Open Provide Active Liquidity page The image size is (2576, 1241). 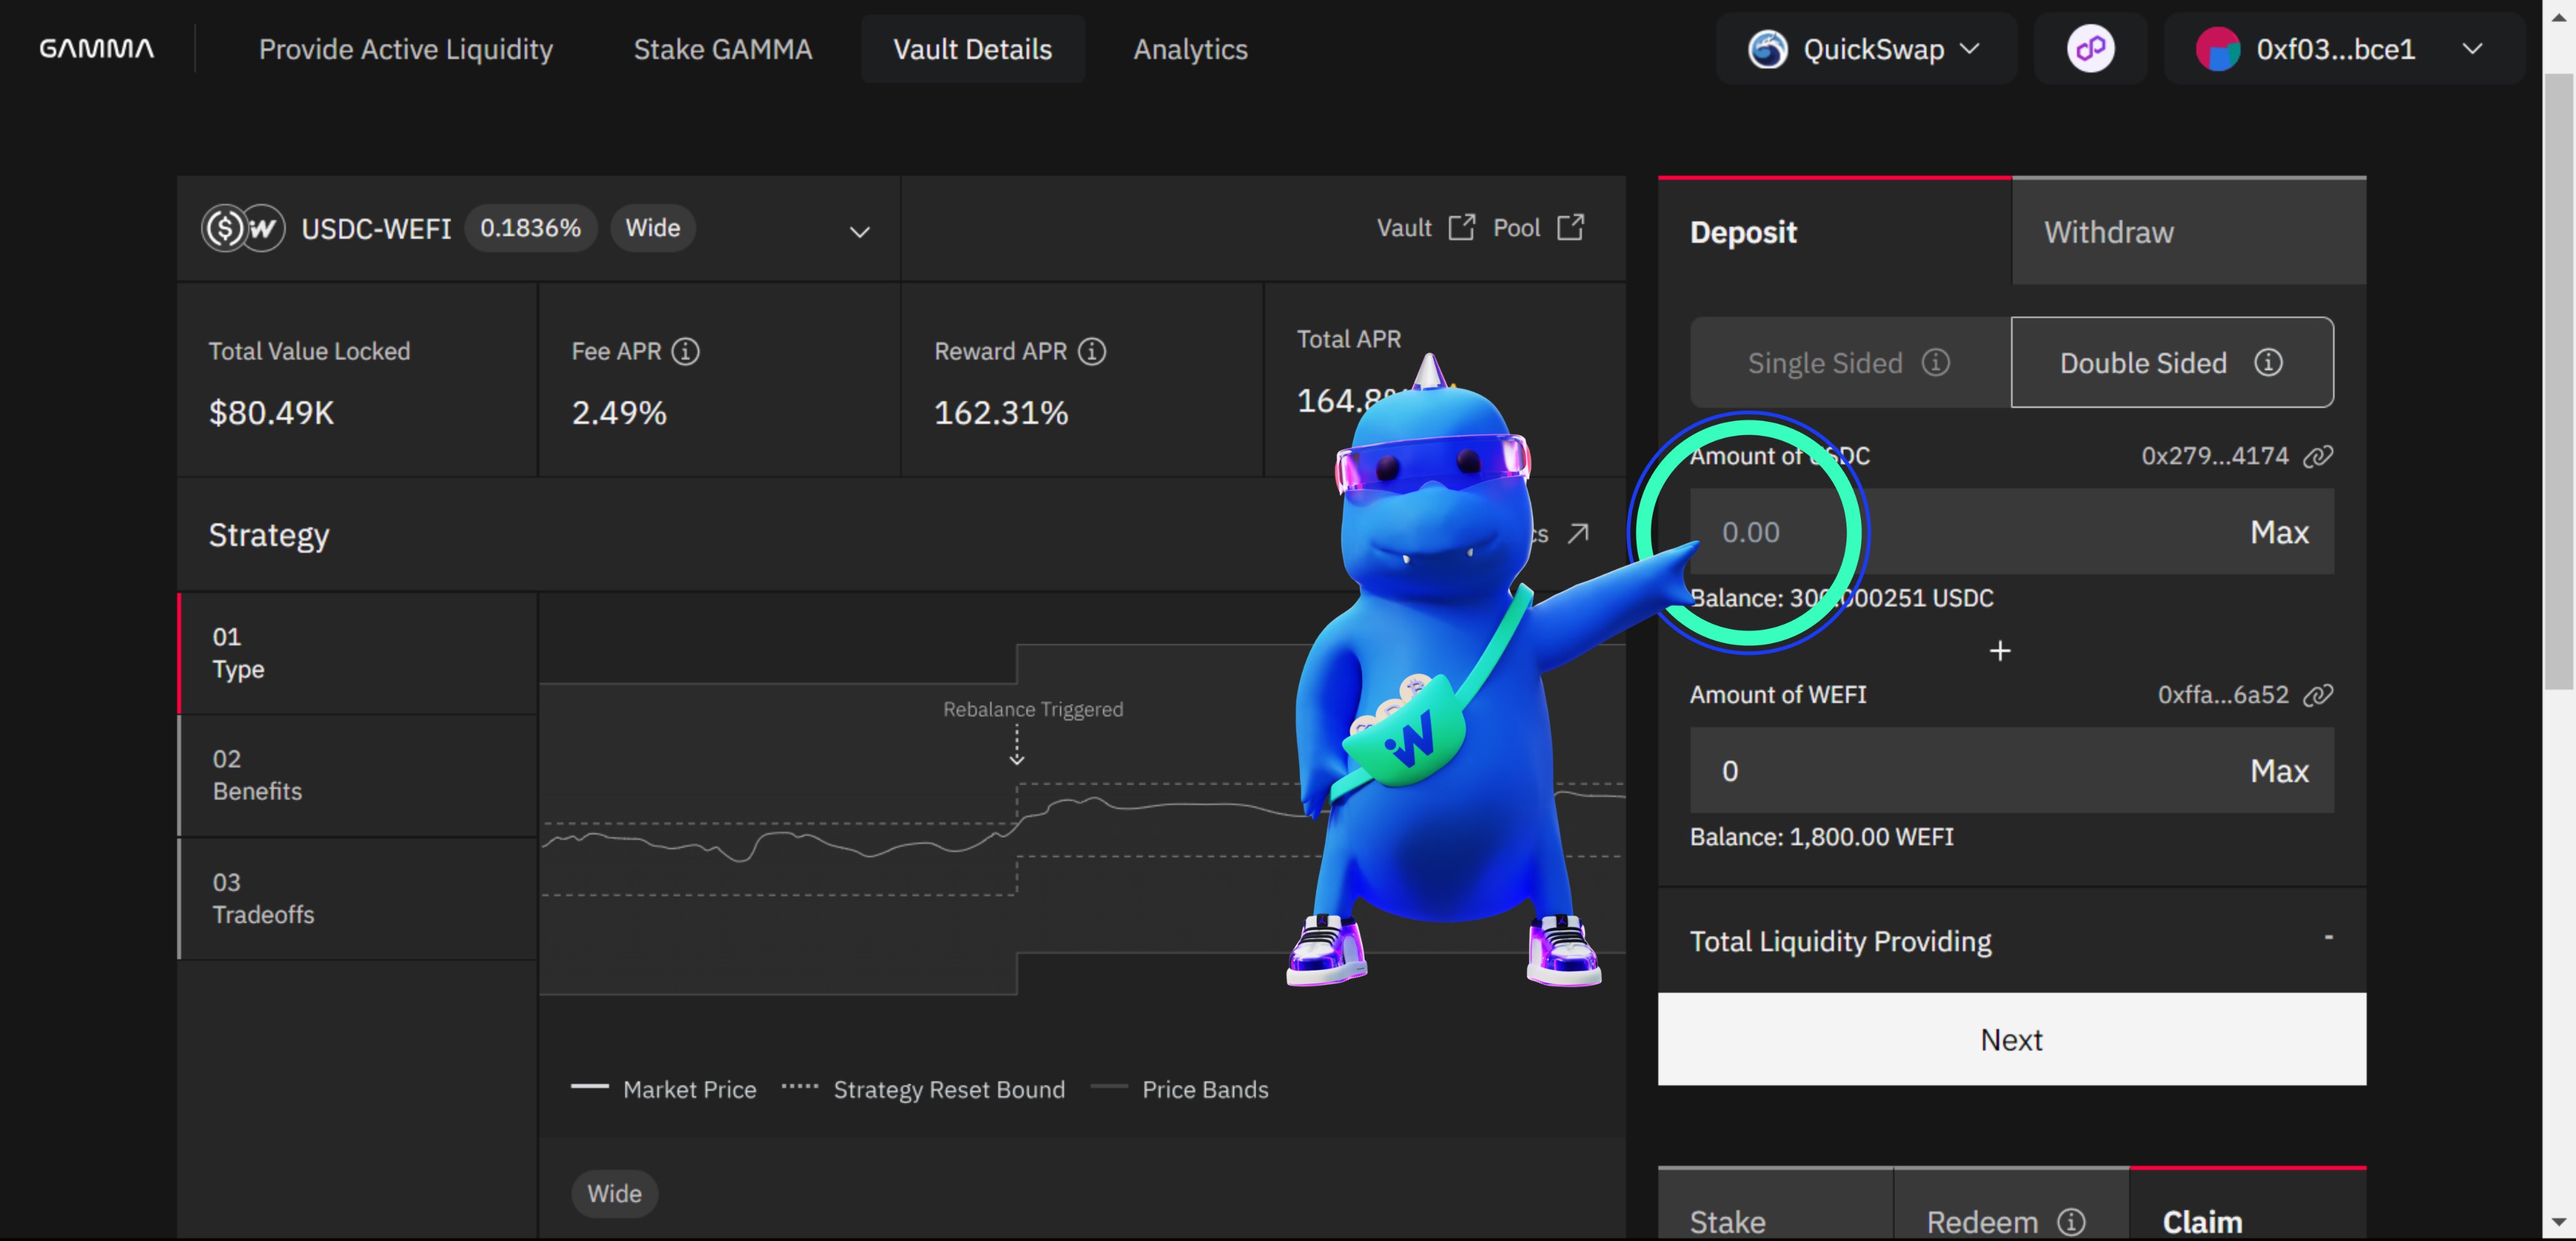point(405,49)
